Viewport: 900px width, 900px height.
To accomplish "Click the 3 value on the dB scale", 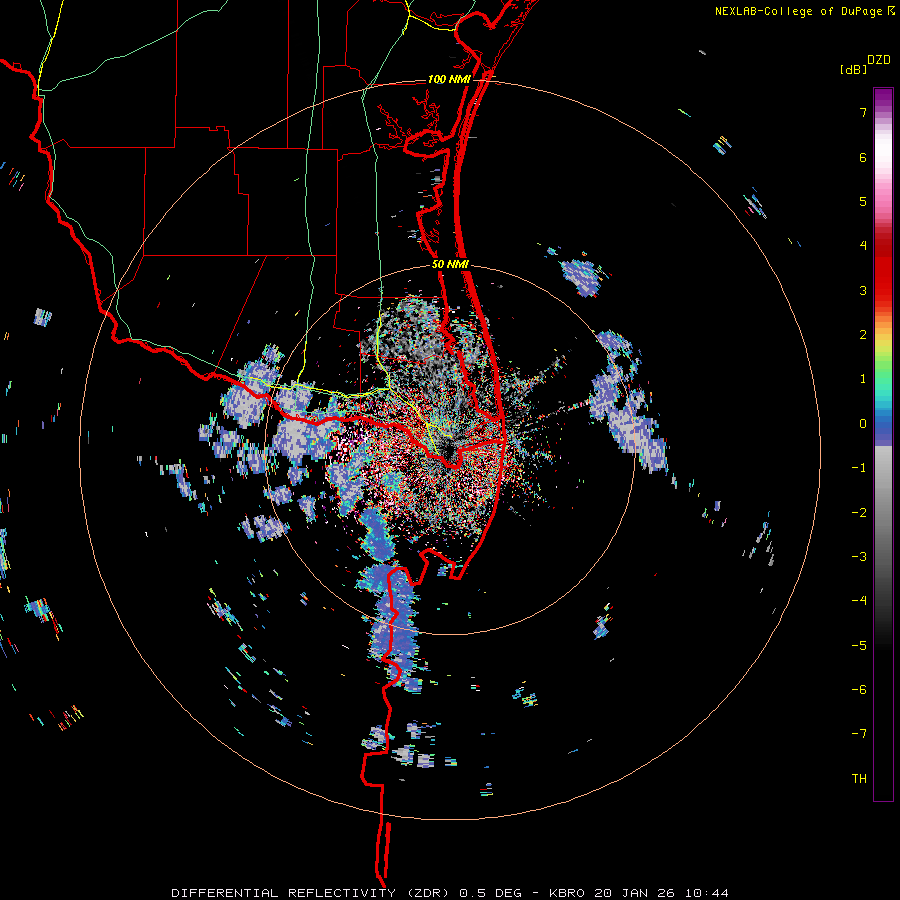I will pyautogui.click(x=863, y=290).
